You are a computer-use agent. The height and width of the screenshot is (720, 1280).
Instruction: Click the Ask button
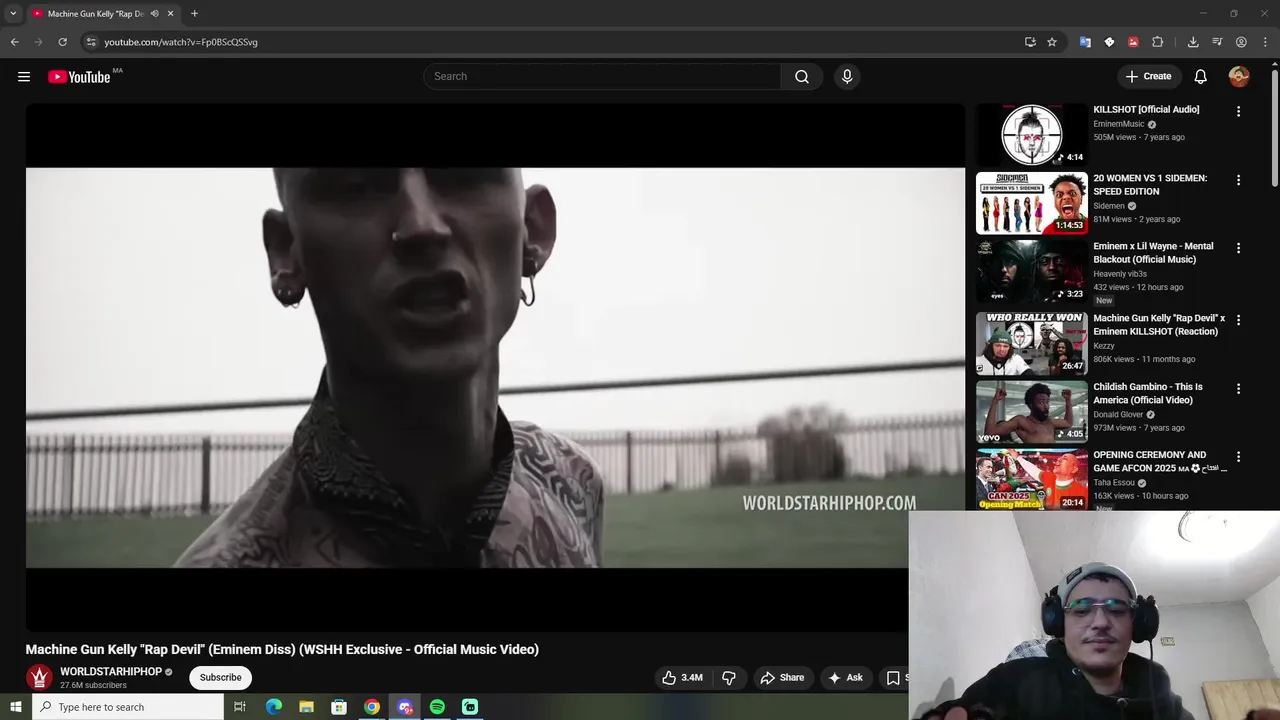point(846,678)
